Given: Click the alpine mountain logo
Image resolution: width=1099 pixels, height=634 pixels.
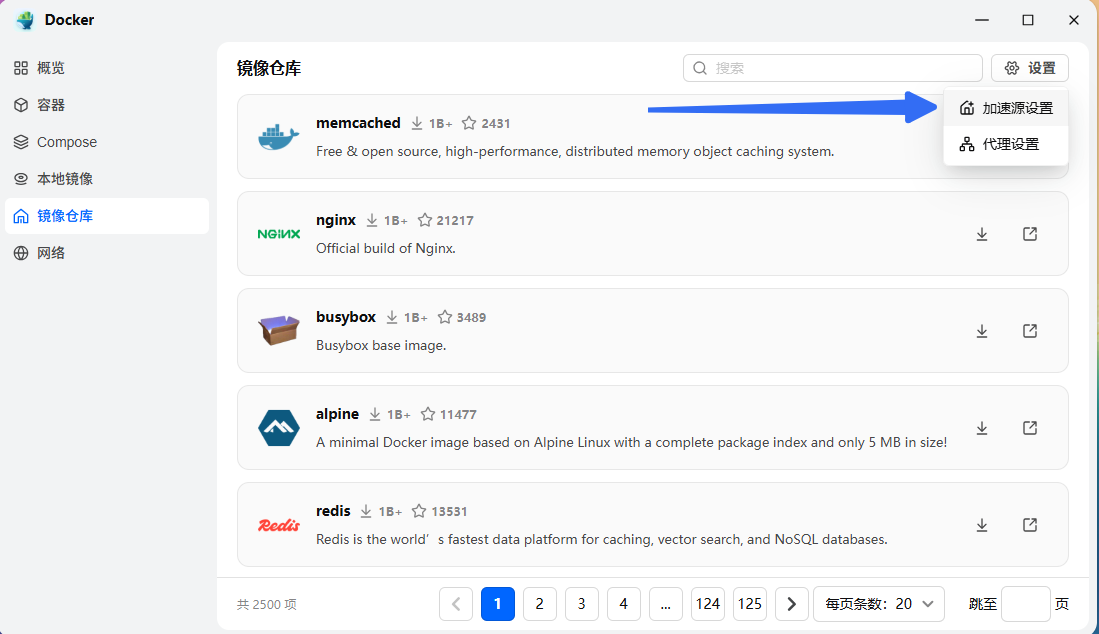Looking at the screenshot, I should pyautogui.click(x=278, y=428).
